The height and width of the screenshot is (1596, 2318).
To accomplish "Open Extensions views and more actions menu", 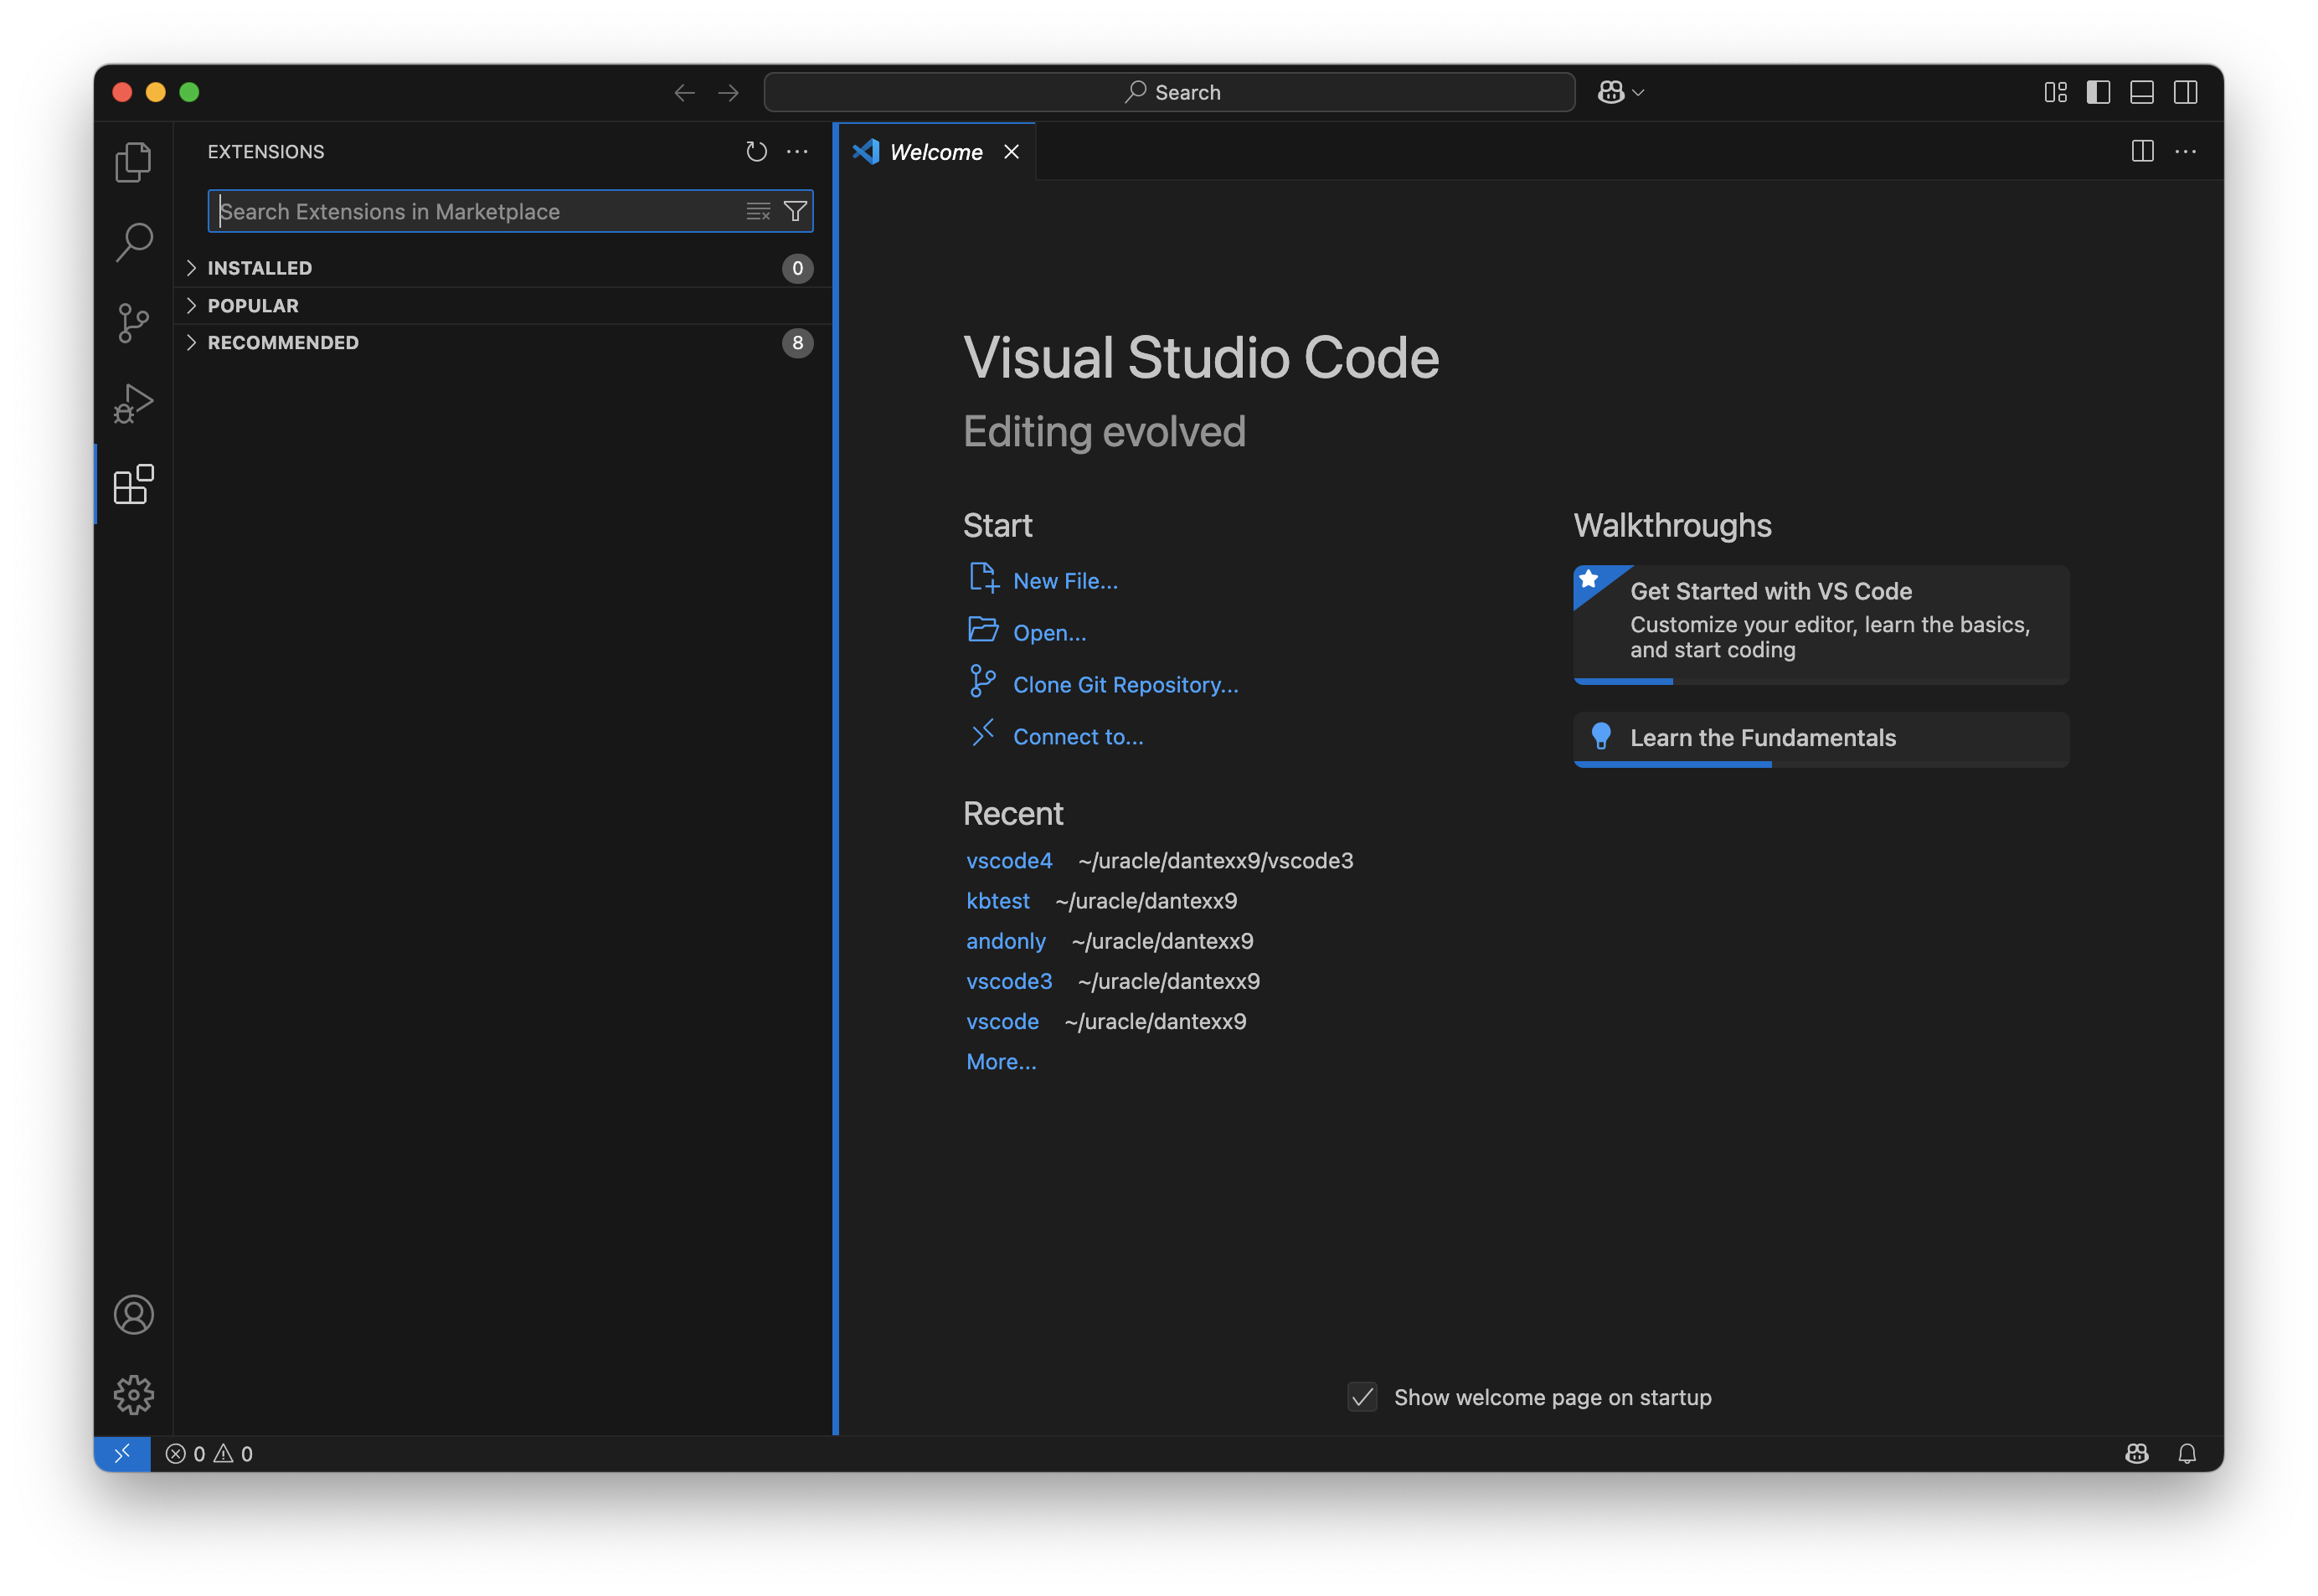I will tap(797, 151).
